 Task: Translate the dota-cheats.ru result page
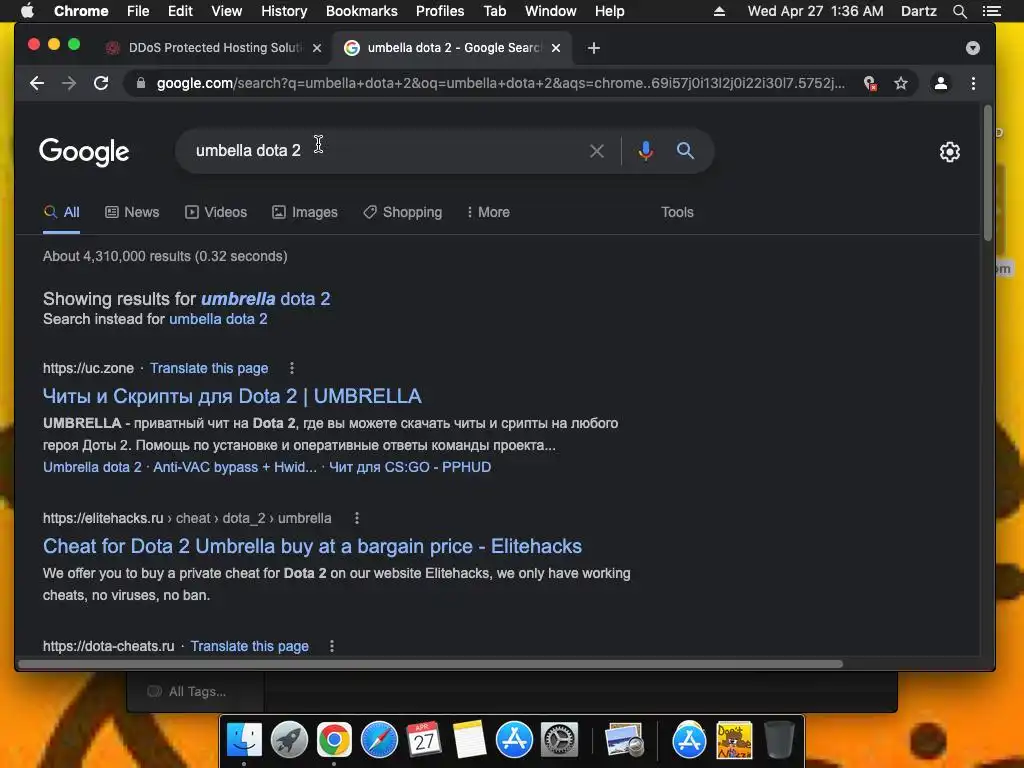click(x=249, y=646)
